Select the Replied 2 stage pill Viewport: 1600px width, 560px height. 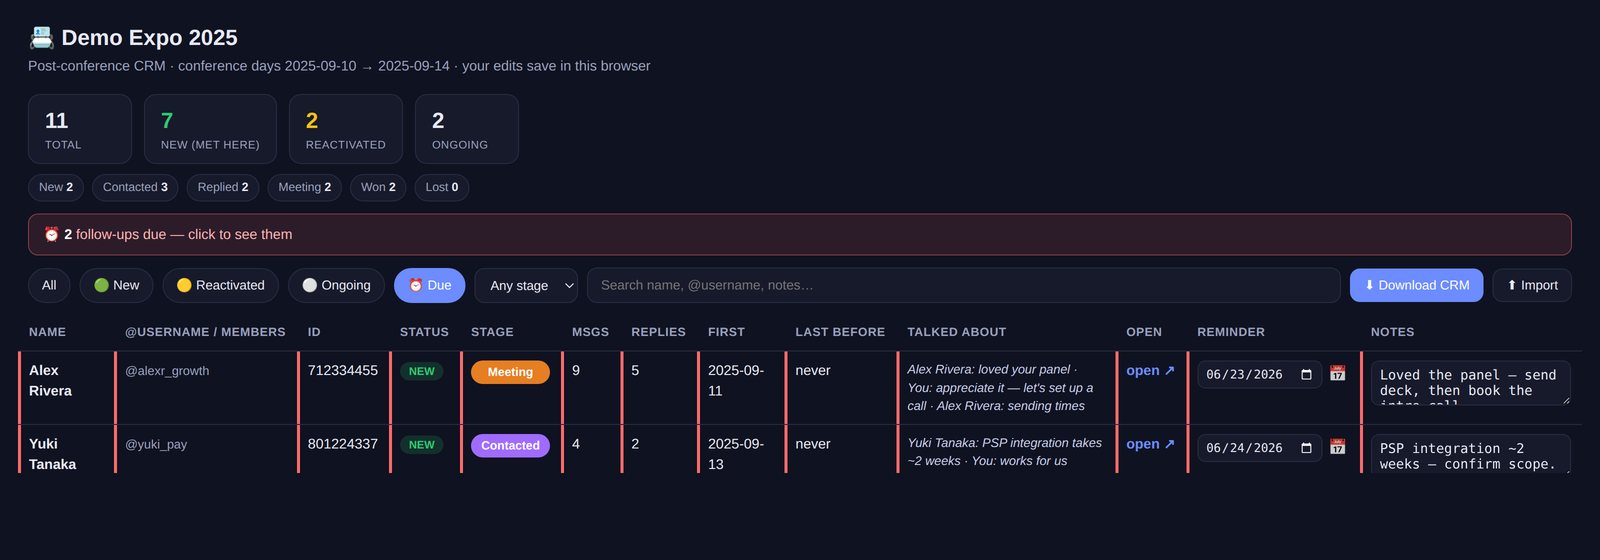(x=223, y=187)
